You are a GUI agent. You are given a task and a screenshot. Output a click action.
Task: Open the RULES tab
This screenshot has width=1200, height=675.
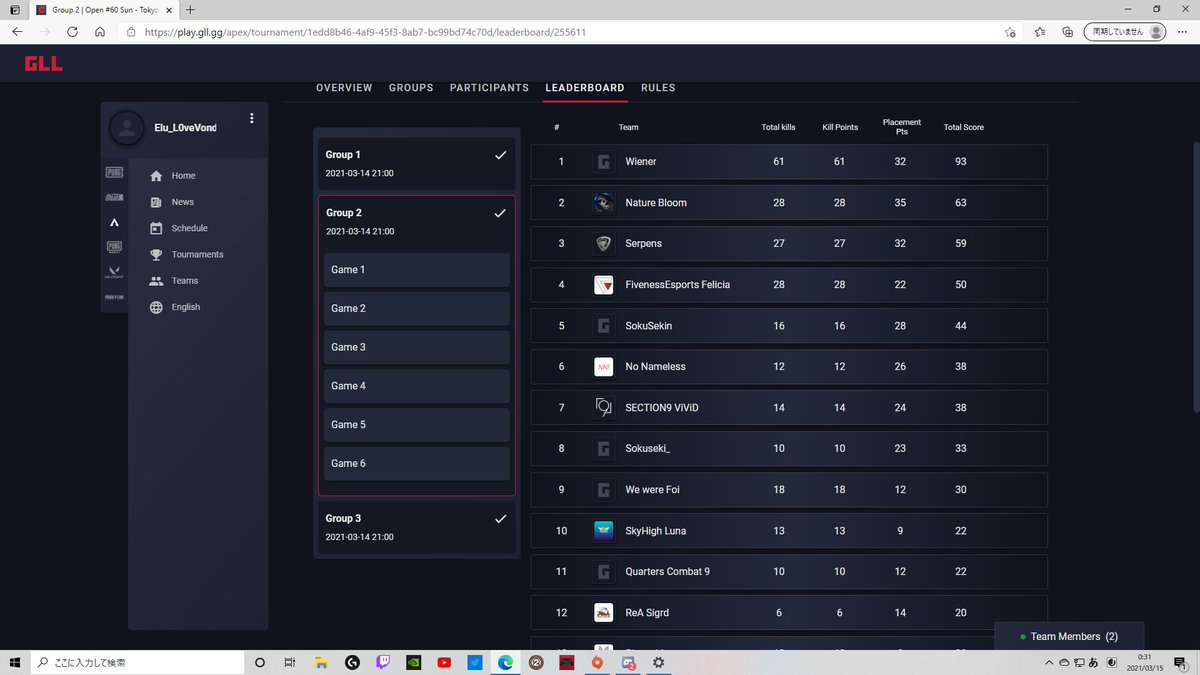click(658, 88)
